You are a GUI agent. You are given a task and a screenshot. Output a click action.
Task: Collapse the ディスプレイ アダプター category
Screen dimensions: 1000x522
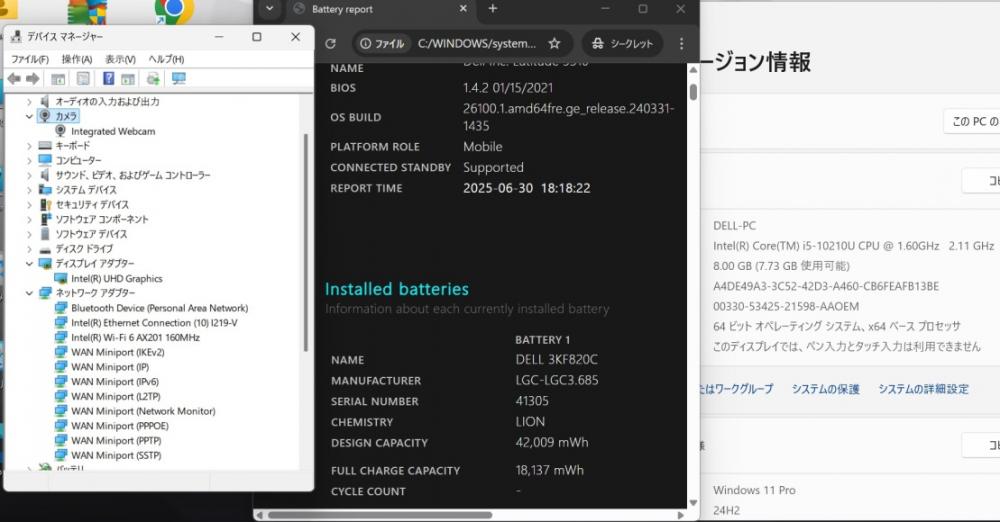coord(29,264)
